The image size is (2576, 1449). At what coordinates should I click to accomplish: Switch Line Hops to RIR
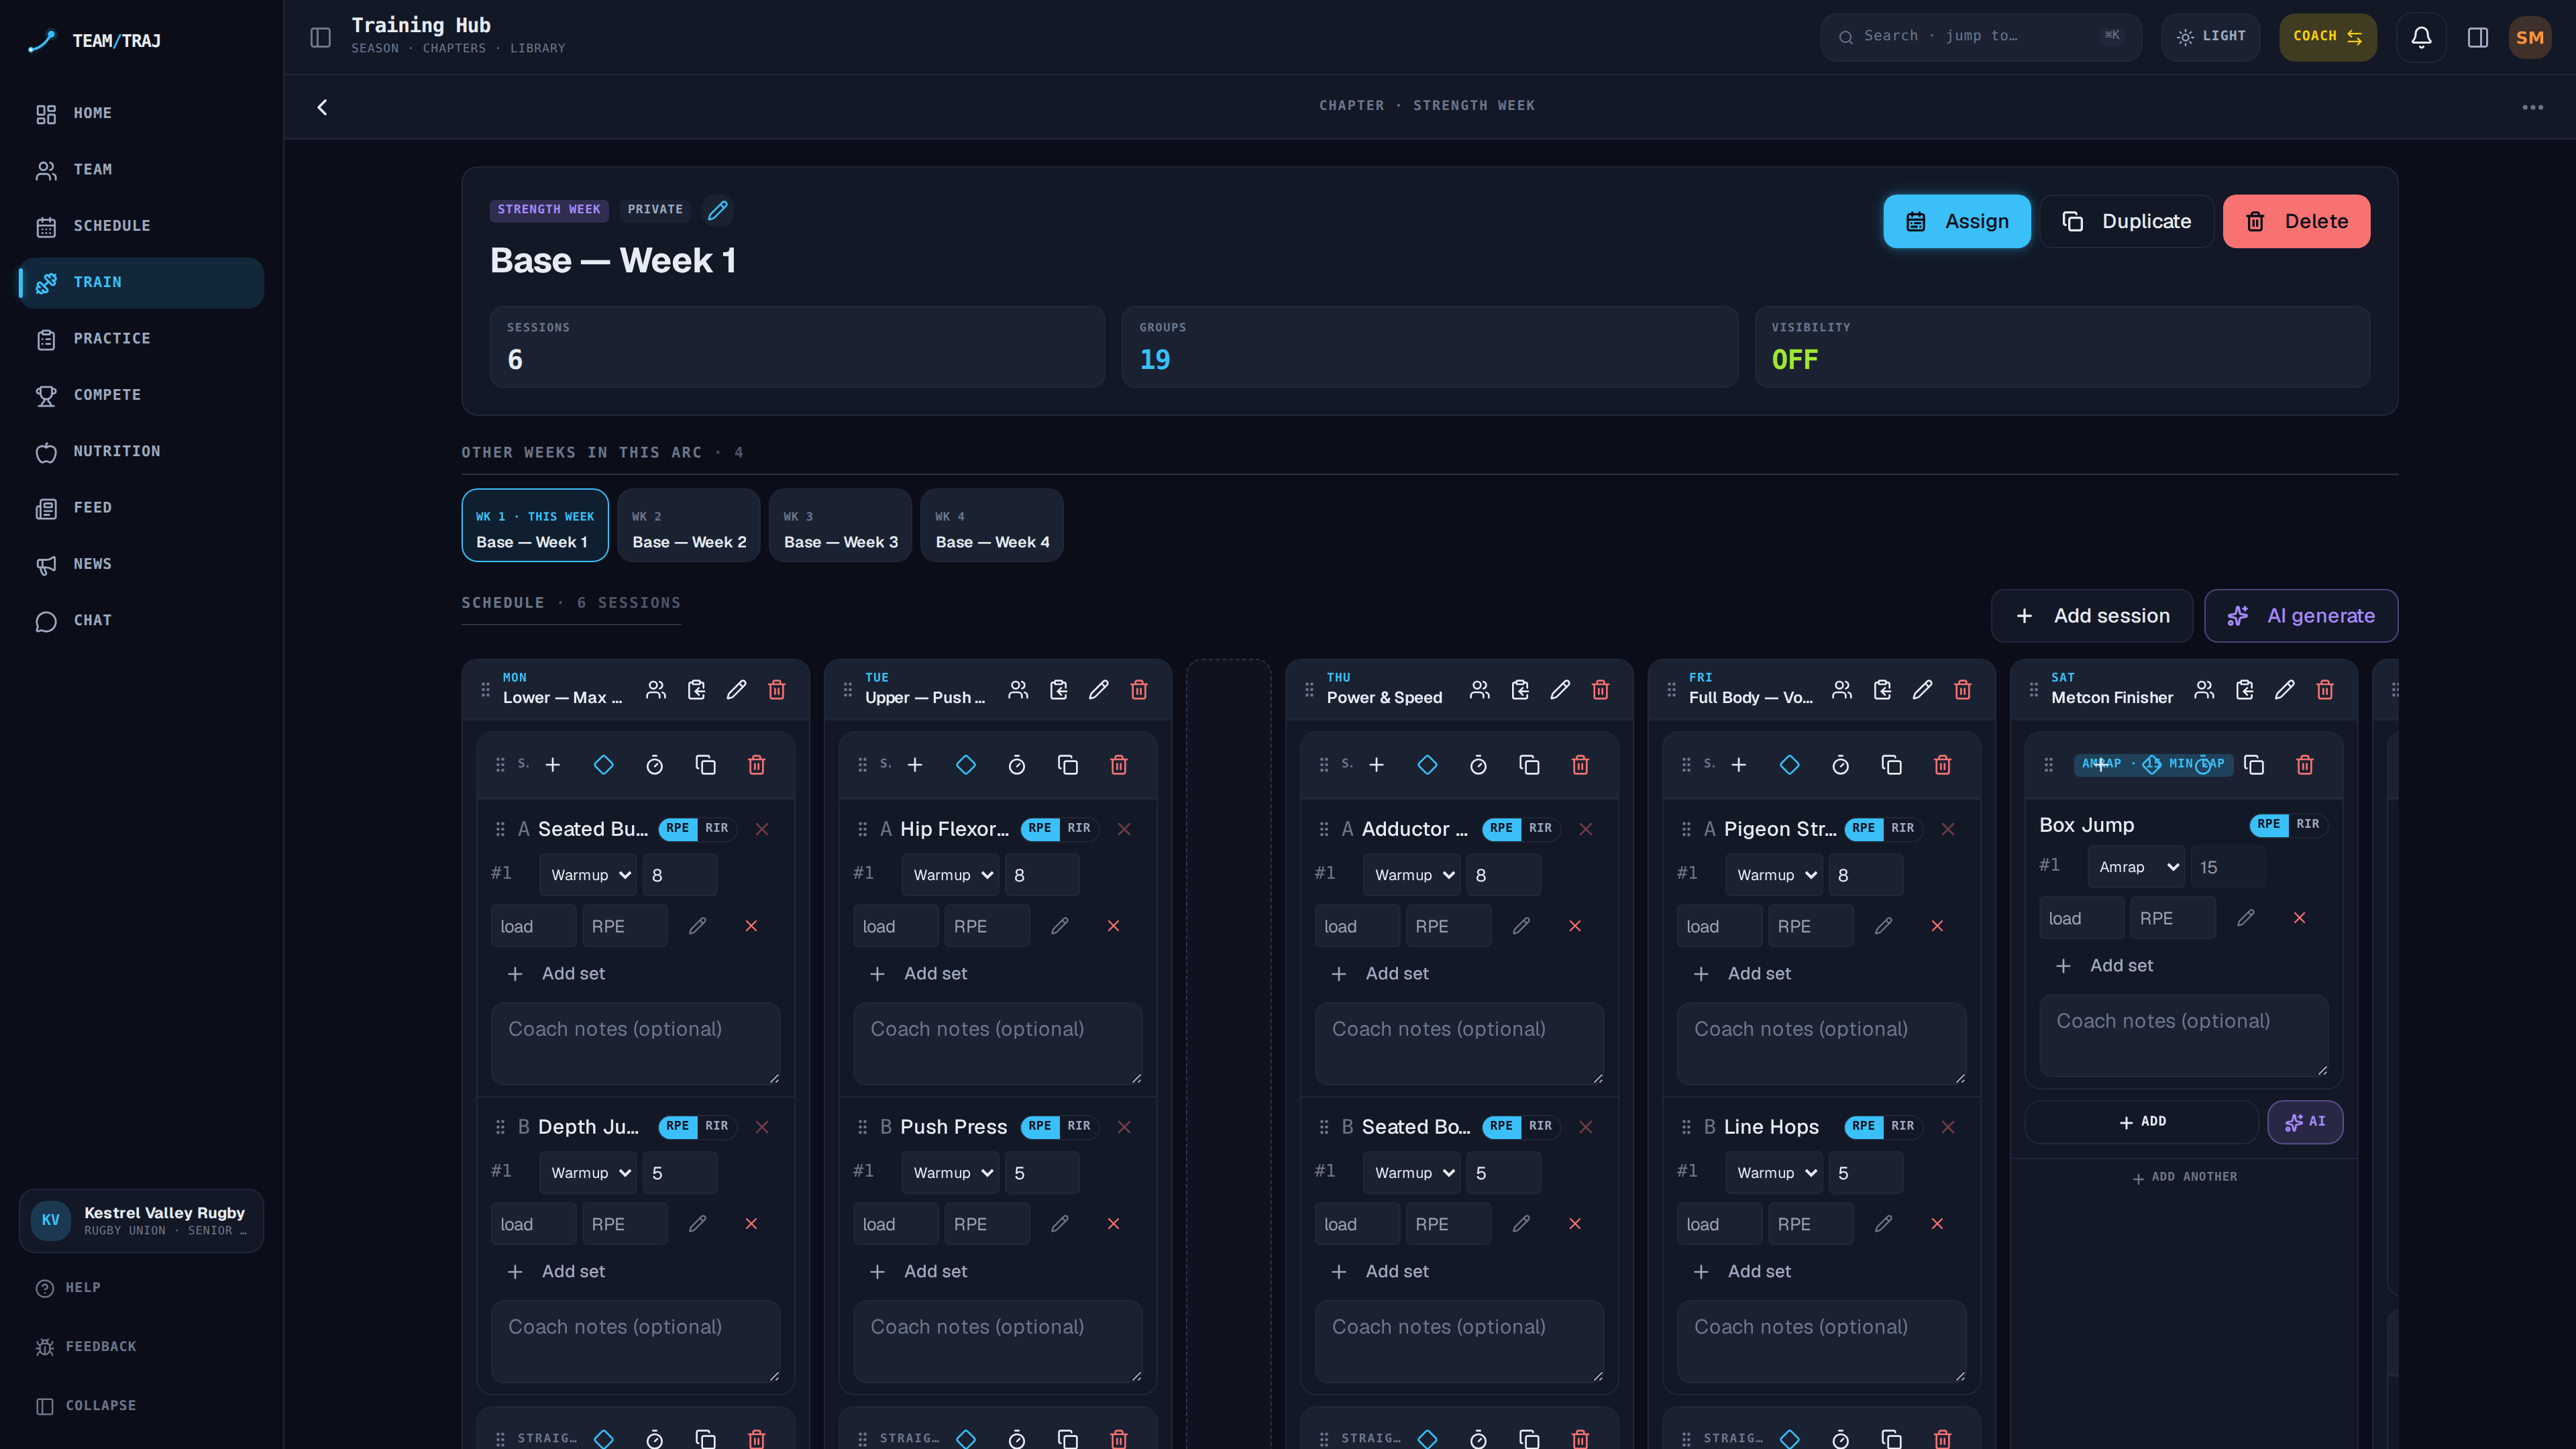point(1903,1126)
